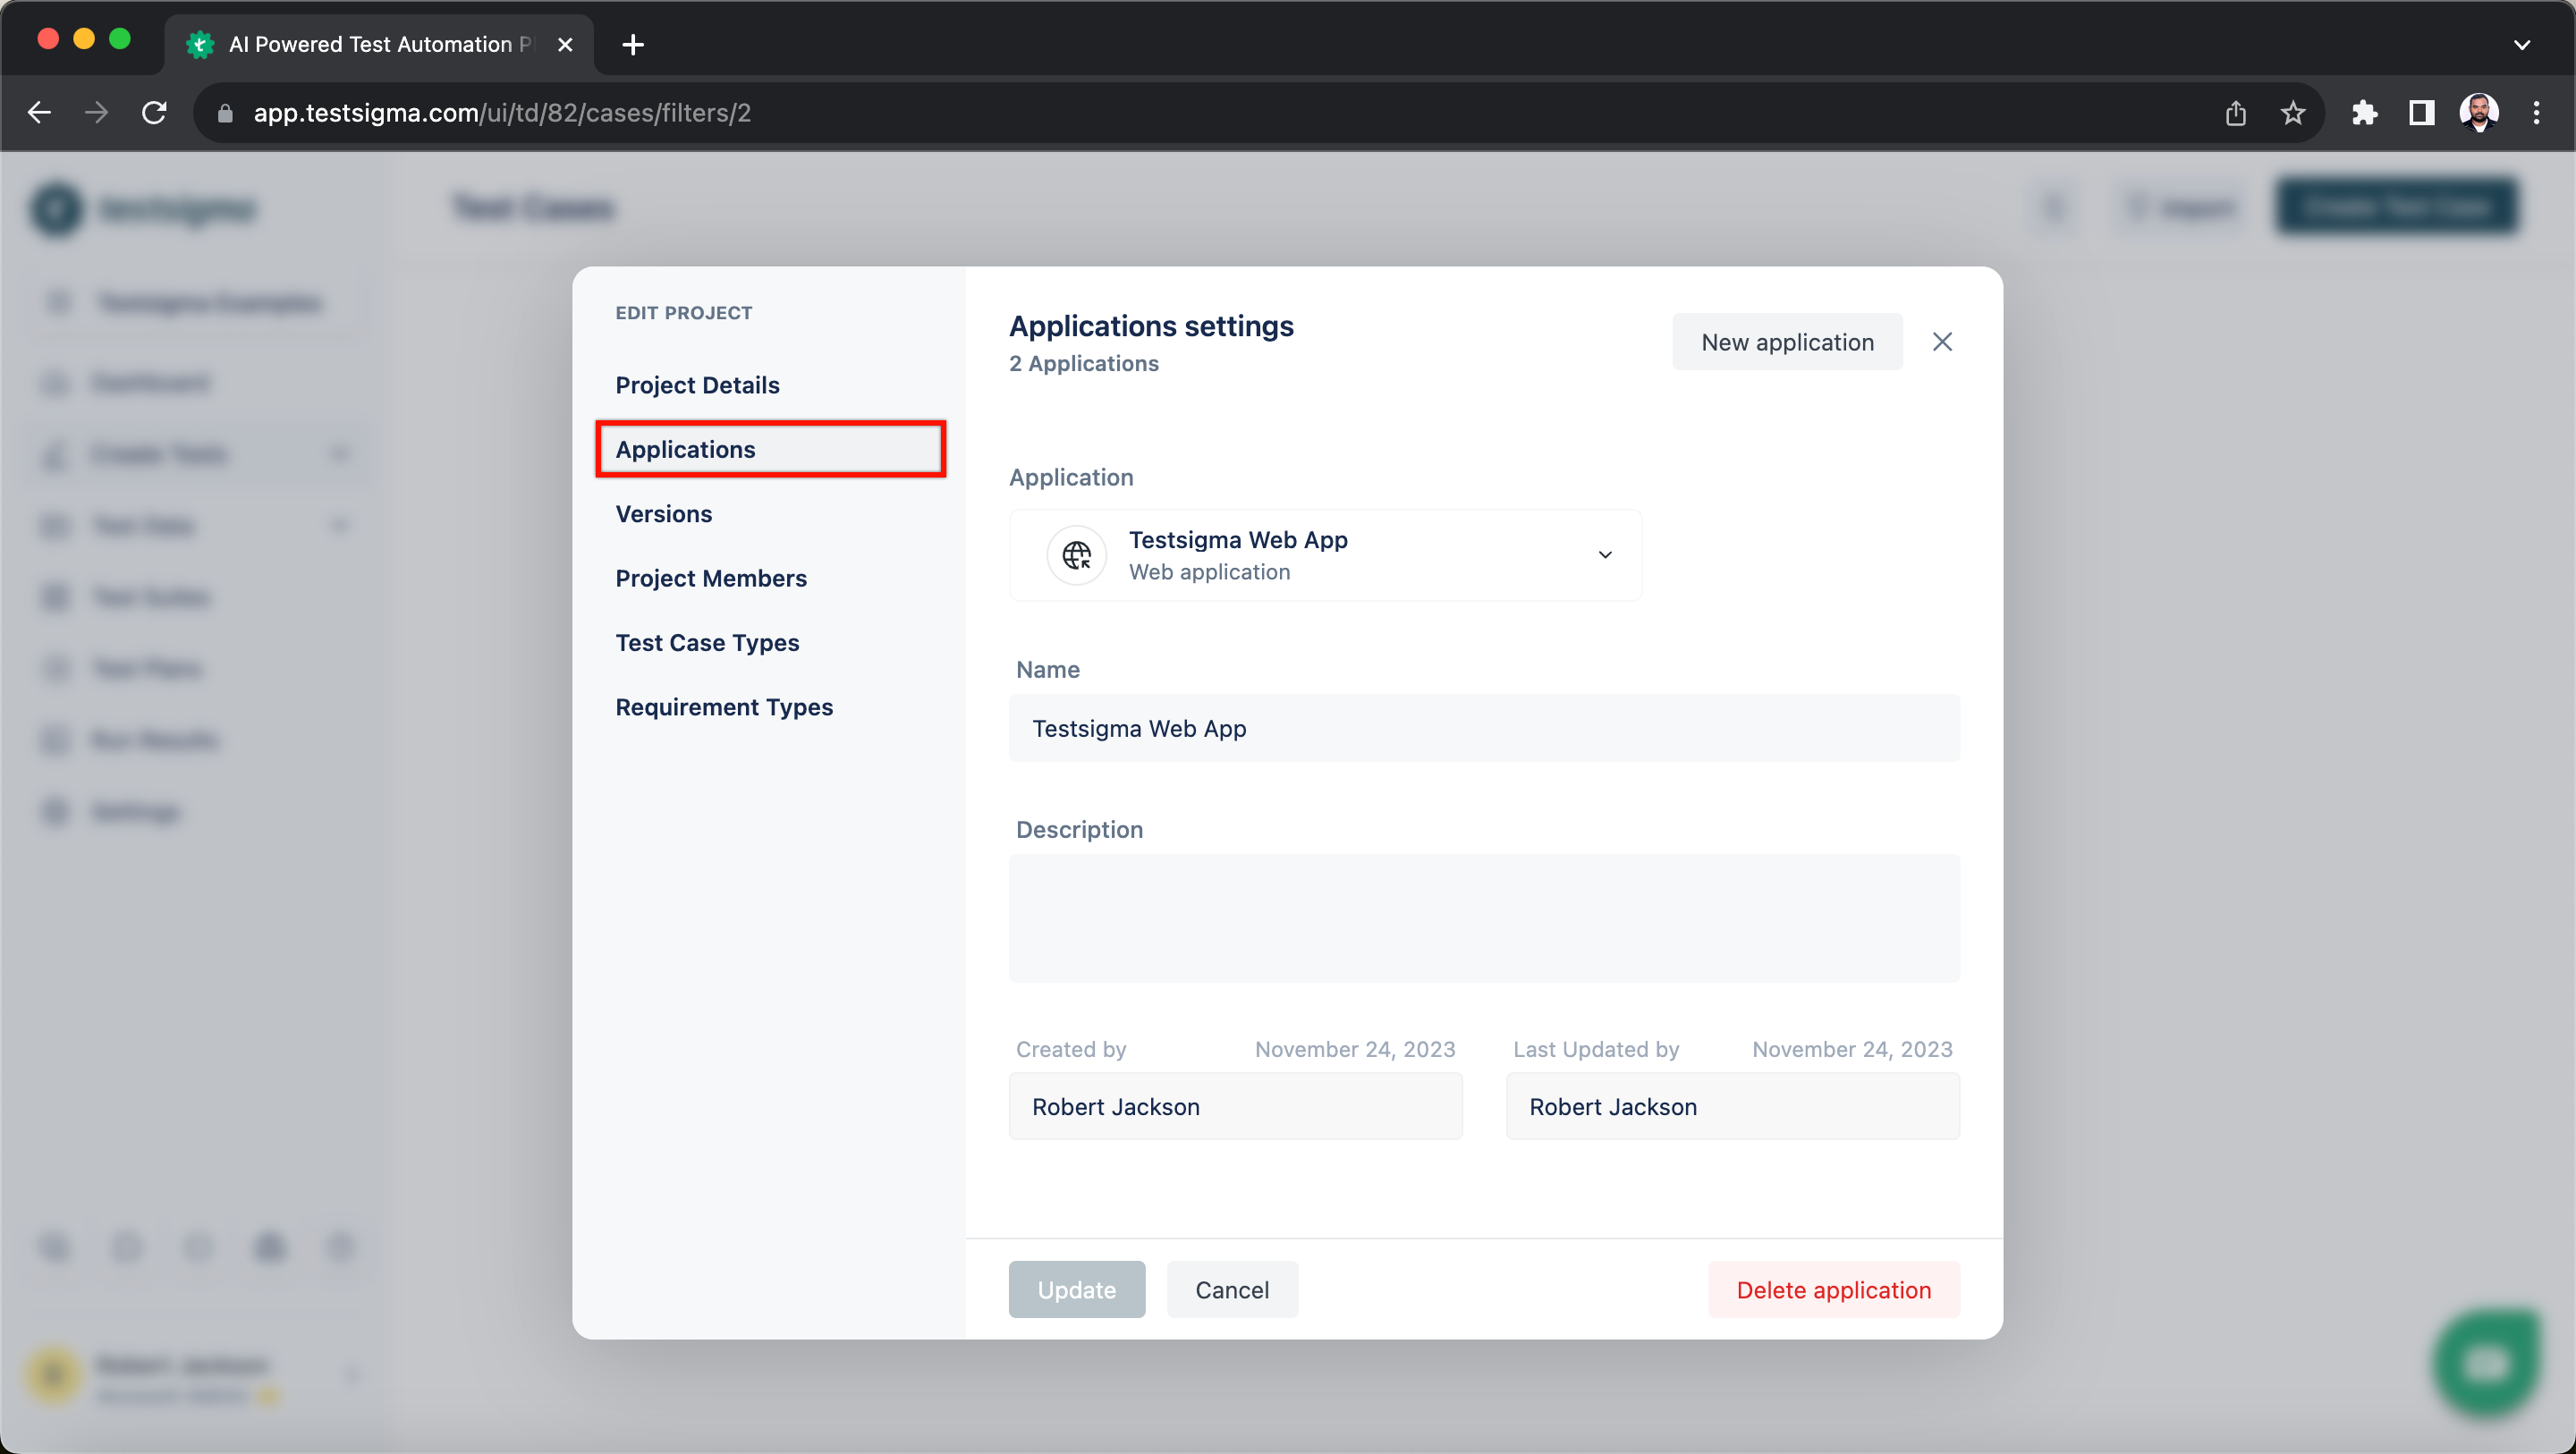
Task: Select the Requirement Types section
Action: [722, 706]
